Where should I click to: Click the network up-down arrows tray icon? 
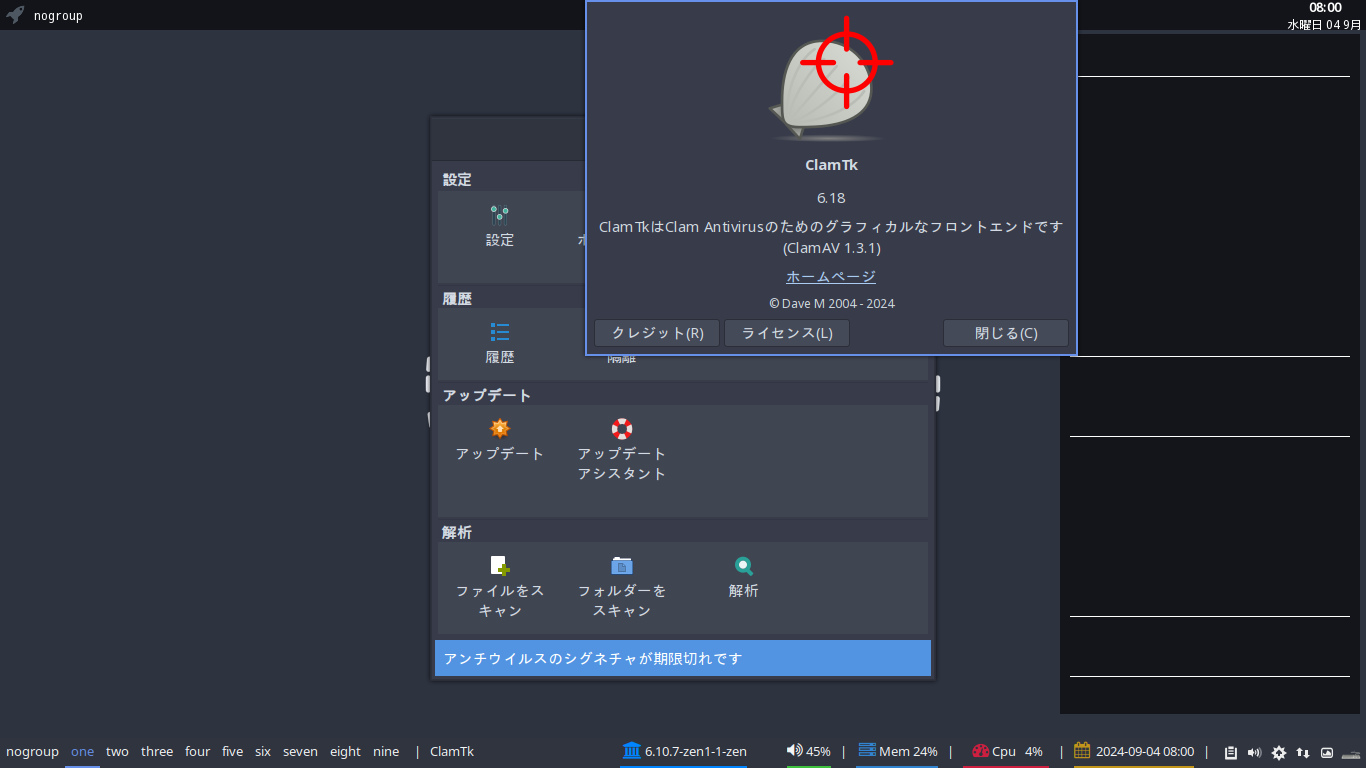pos(1303,752)
